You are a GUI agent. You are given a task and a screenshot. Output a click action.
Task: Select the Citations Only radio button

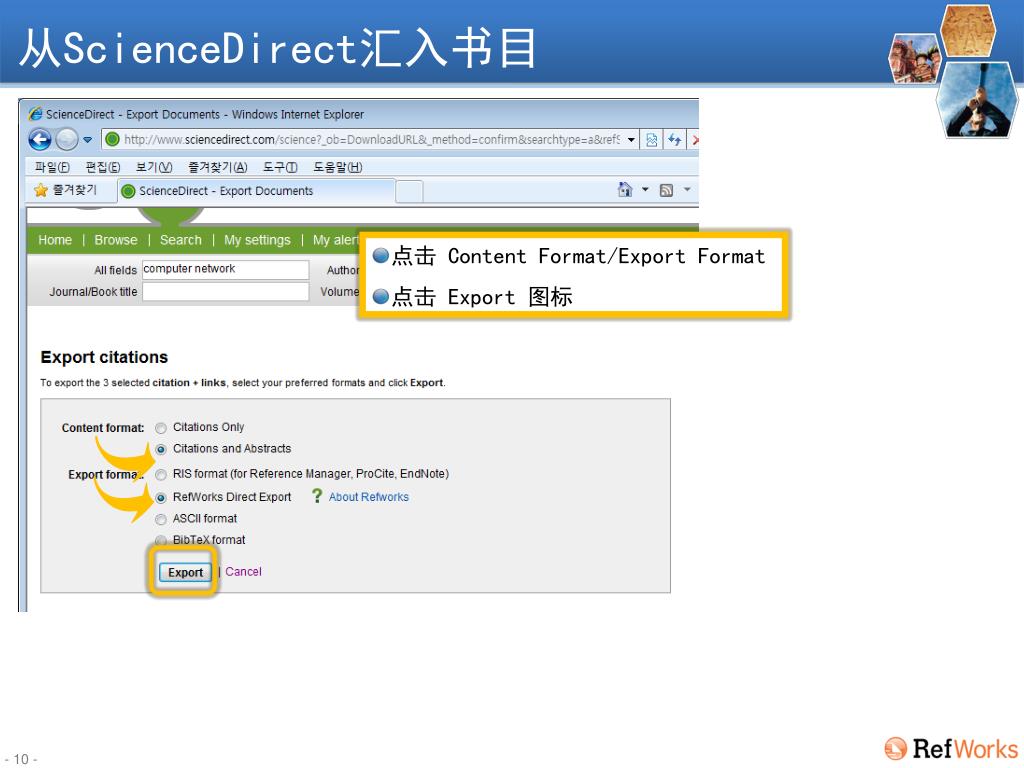tap(161, 428)
